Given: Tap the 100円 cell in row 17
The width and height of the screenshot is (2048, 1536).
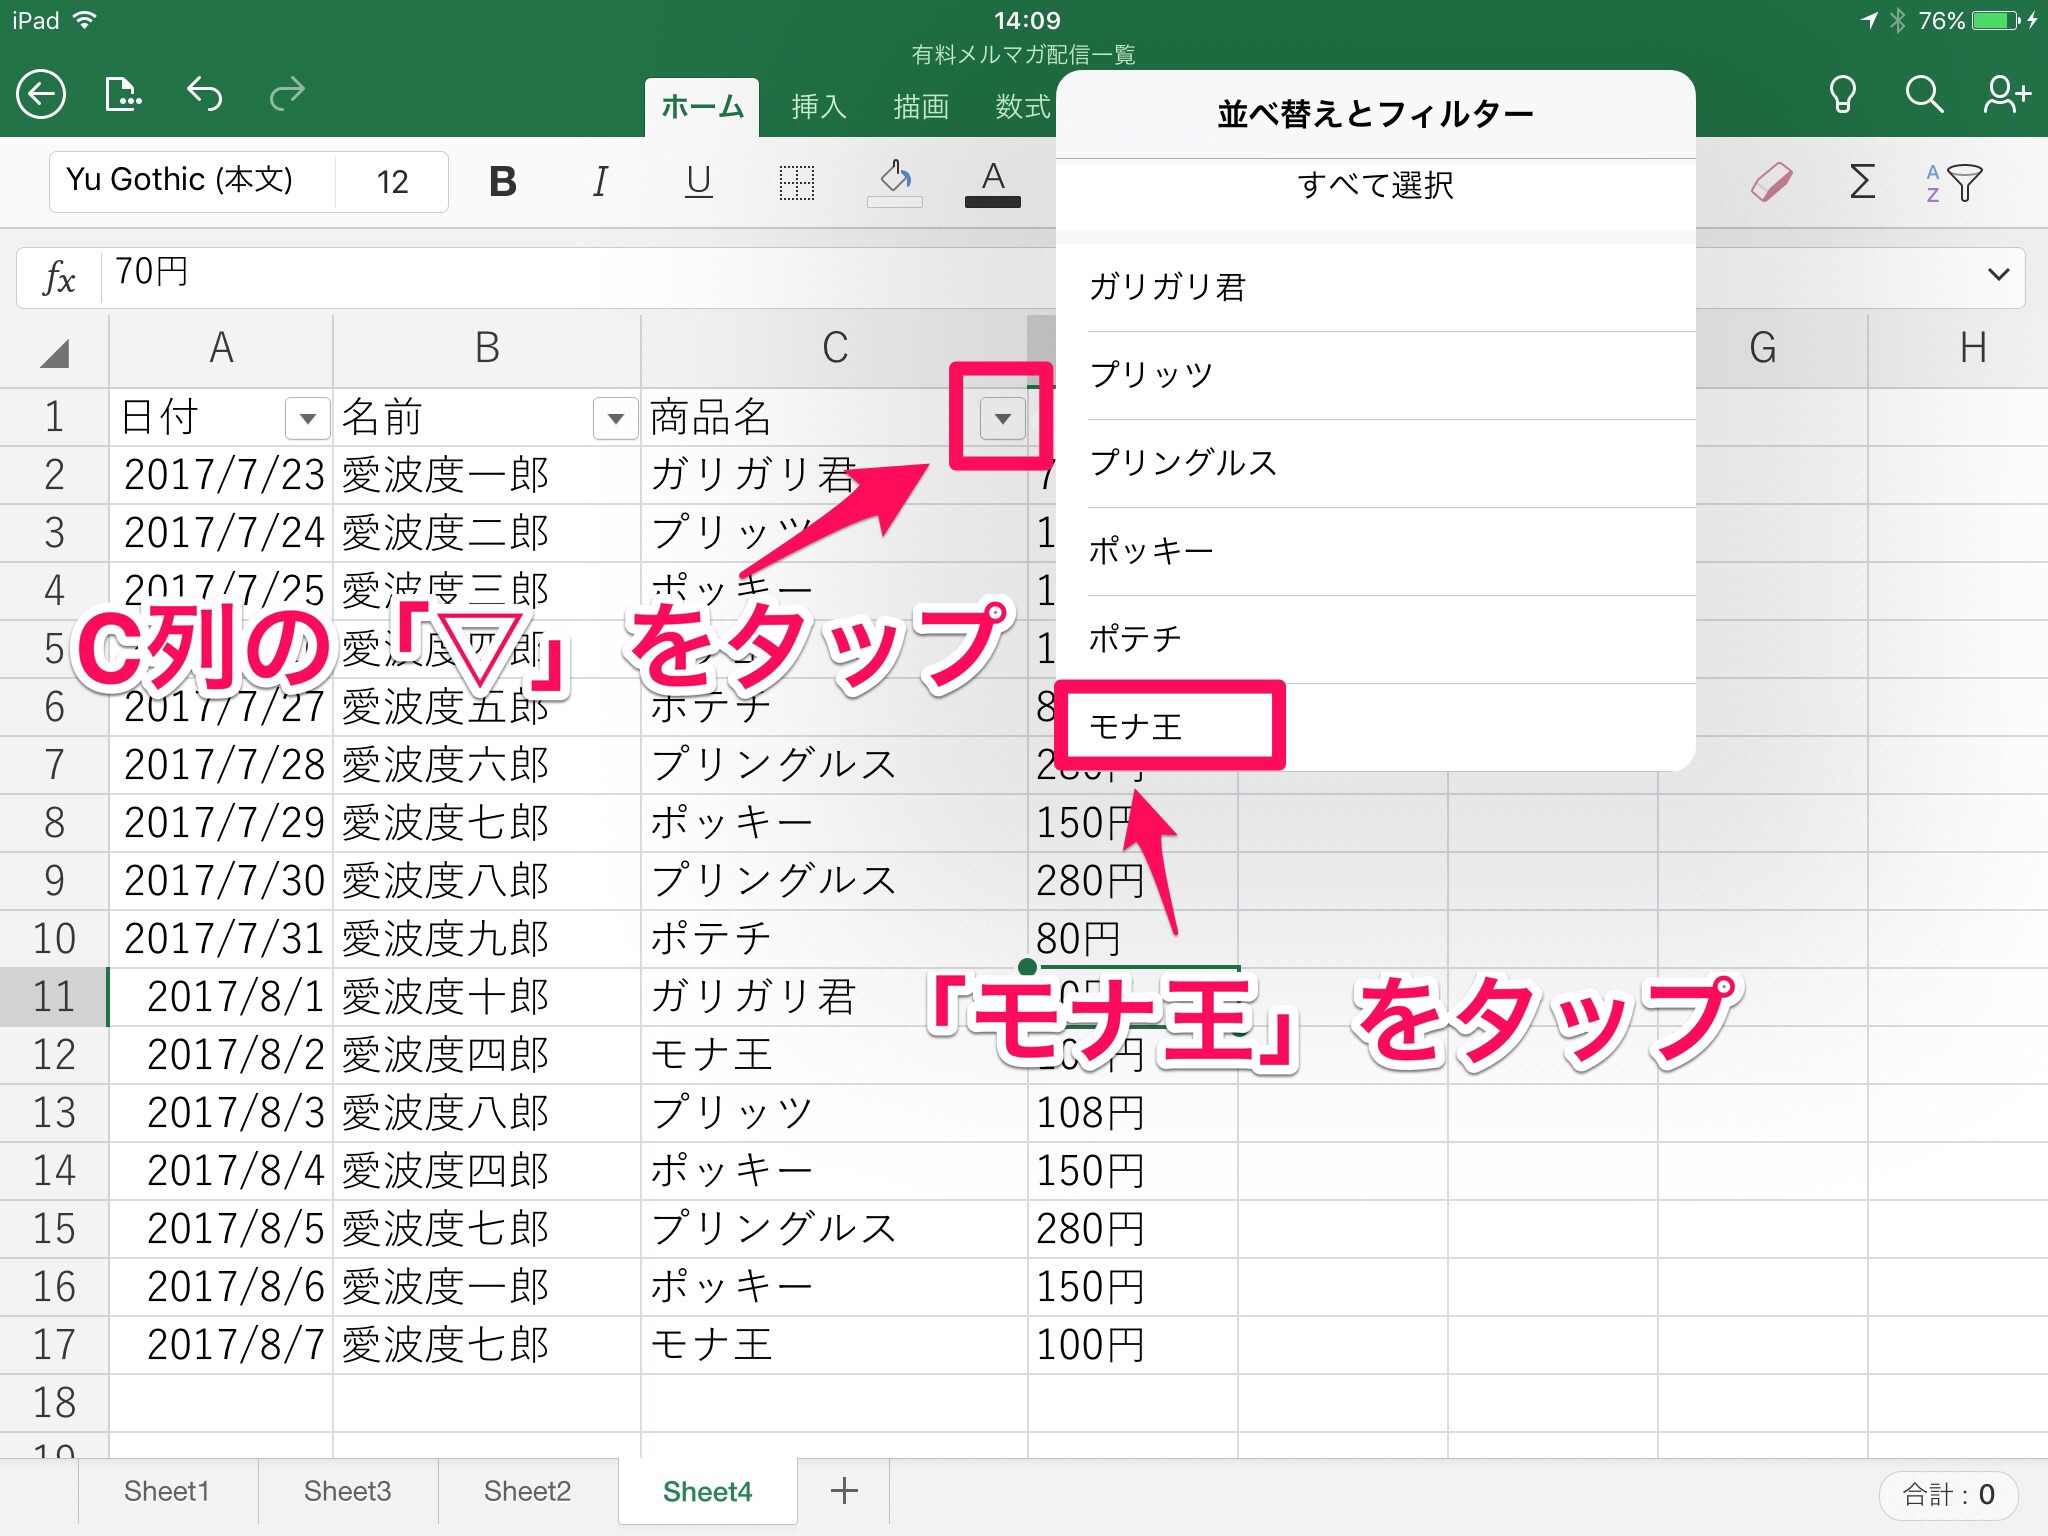Looking at the screenshot, I should click(x=1132, y=1345).
